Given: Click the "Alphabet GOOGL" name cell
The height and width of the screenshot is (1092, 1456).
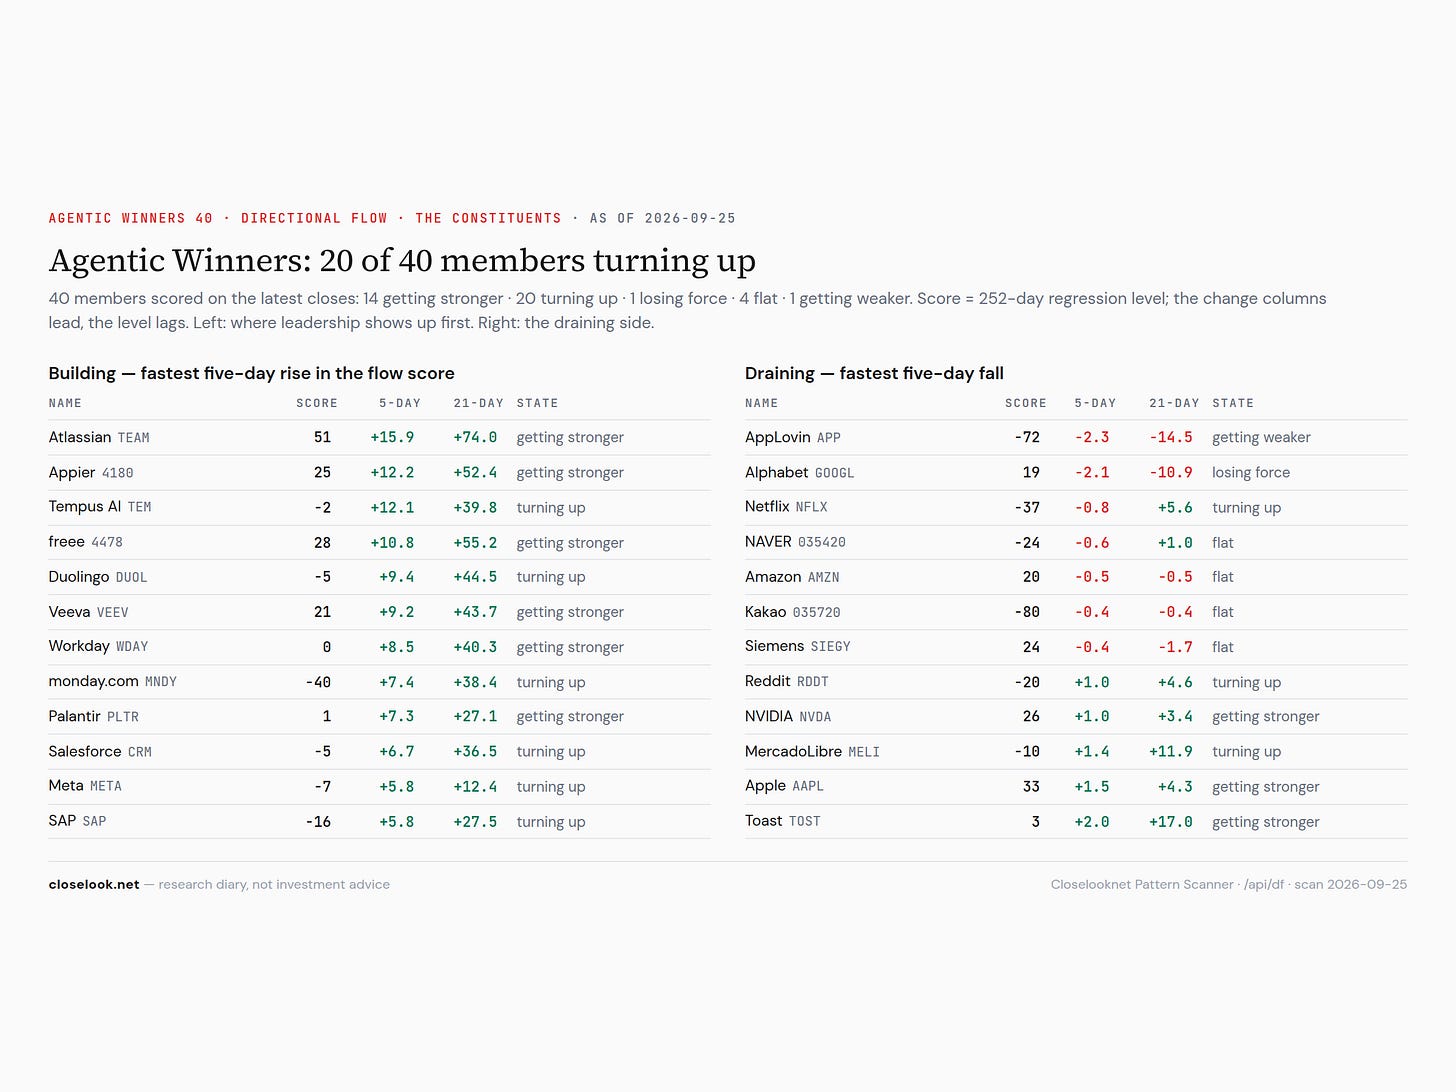Looking at the screenshot, I should tap(800, 472).
